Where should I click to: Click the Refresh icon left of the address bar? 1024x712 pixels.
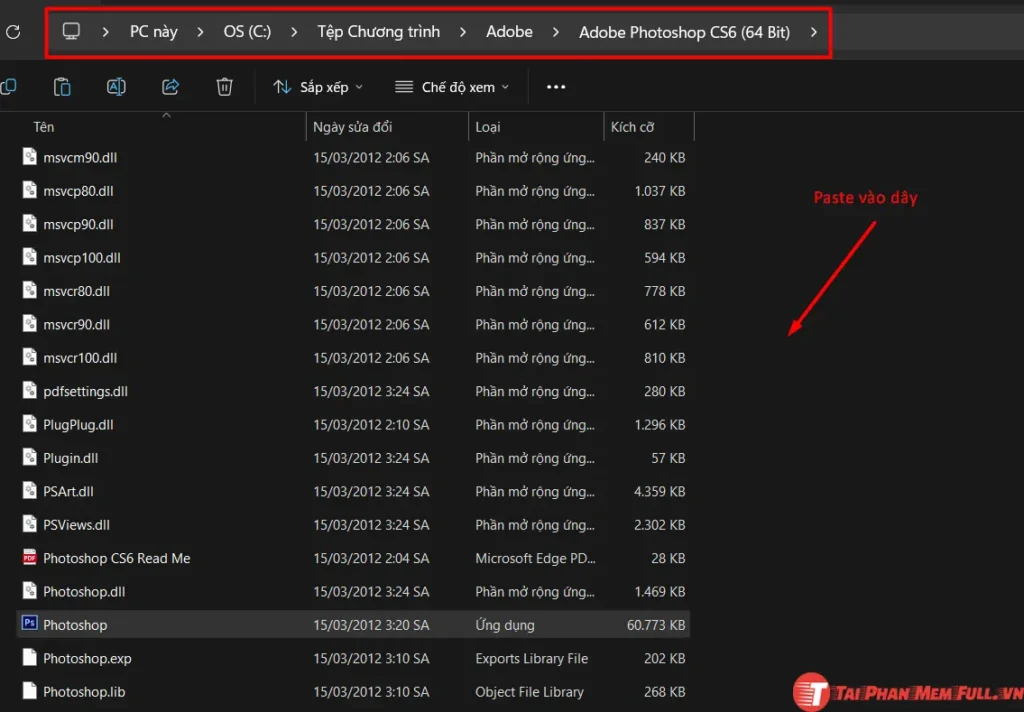14,31
